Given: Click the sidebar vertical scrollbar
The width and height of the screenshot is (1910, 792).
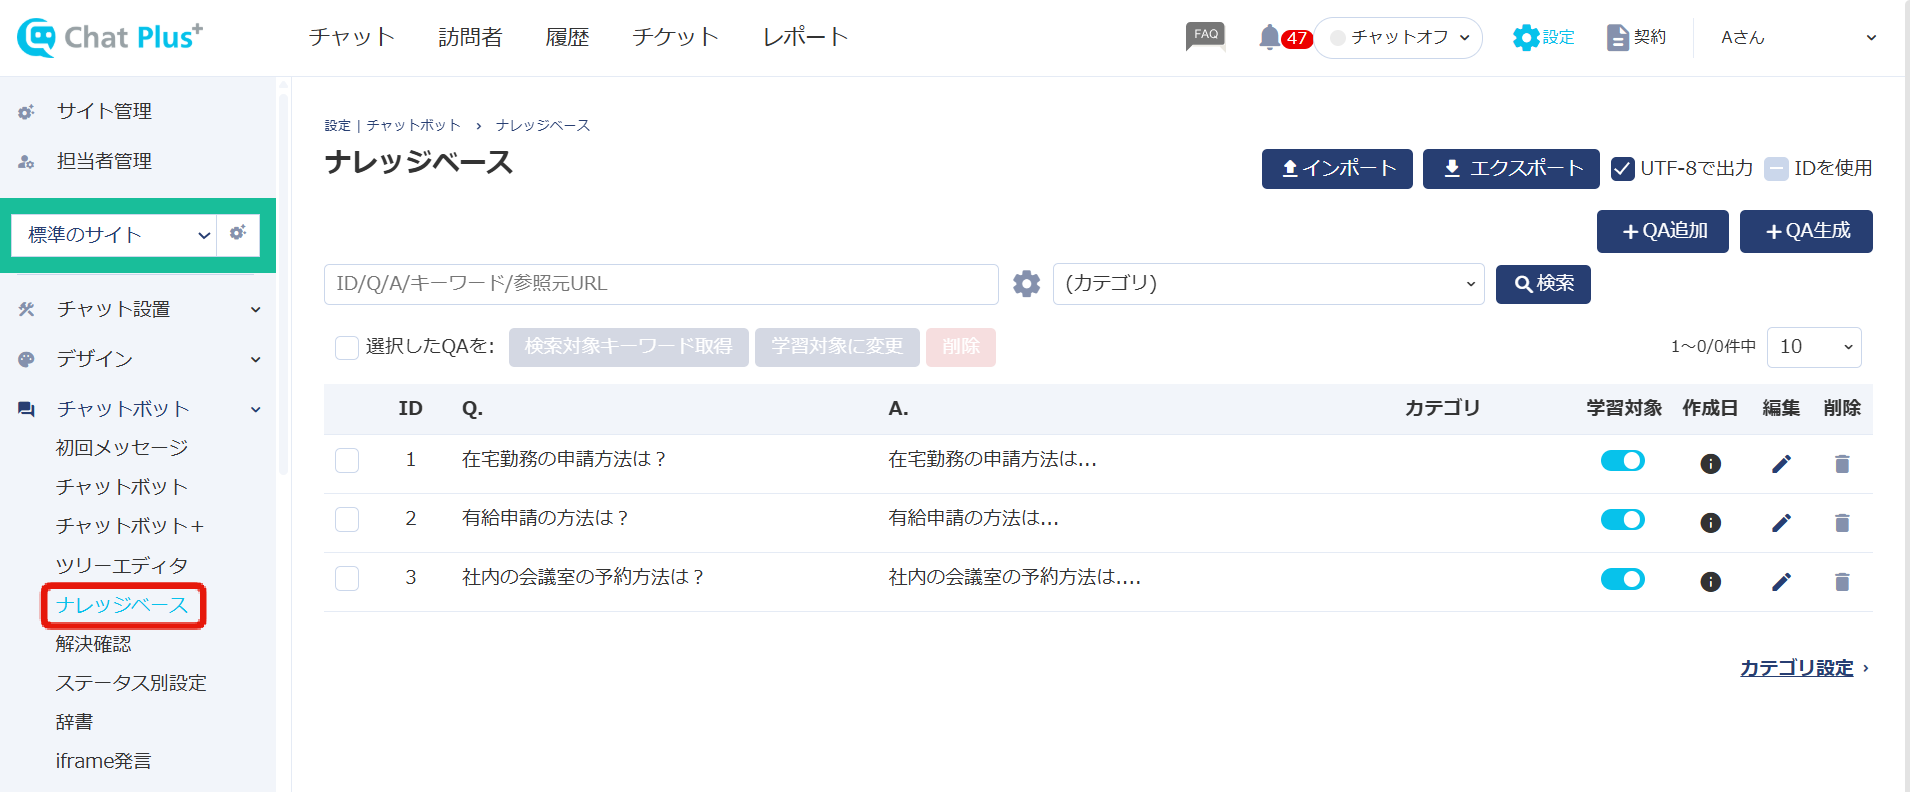Looking at the screenshot, I should pyautogui.click(x=283, y=285).
